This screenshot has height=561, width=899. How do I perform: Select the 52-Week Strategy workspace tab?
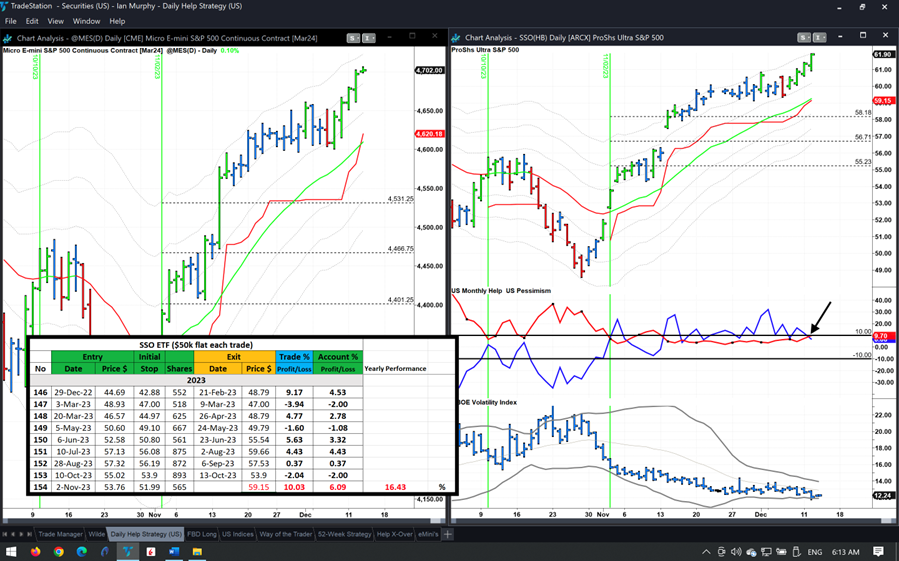344,535
